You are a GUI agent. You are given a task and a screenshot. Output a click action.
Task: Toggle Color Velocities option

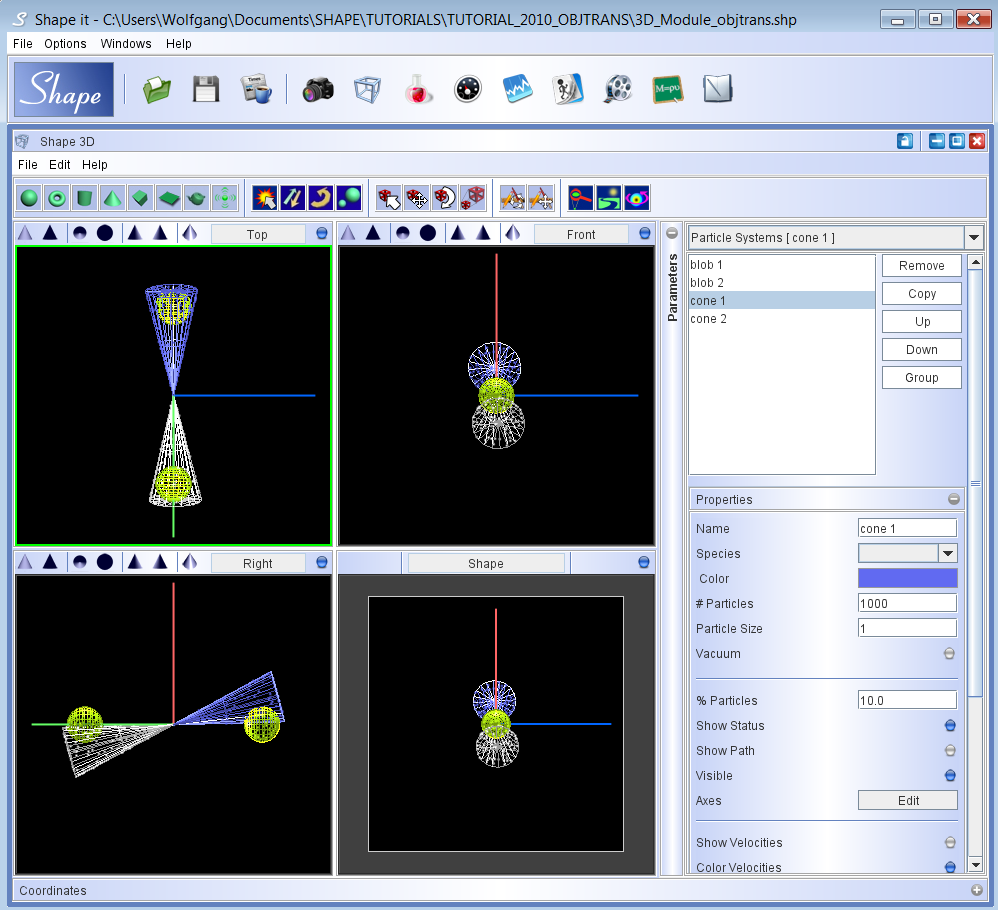[950, 867]
